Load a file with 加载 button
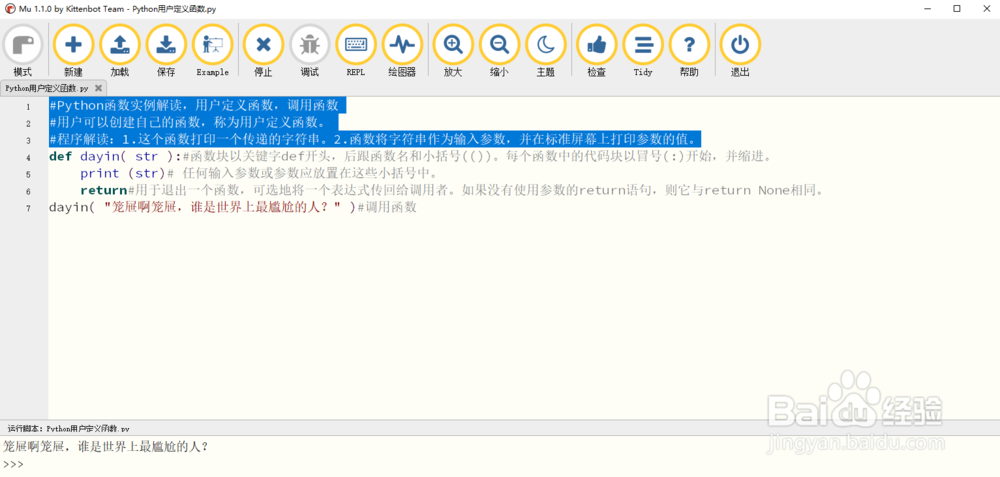The width and height of the screenshot is (1000, 477). coord(120,51)
